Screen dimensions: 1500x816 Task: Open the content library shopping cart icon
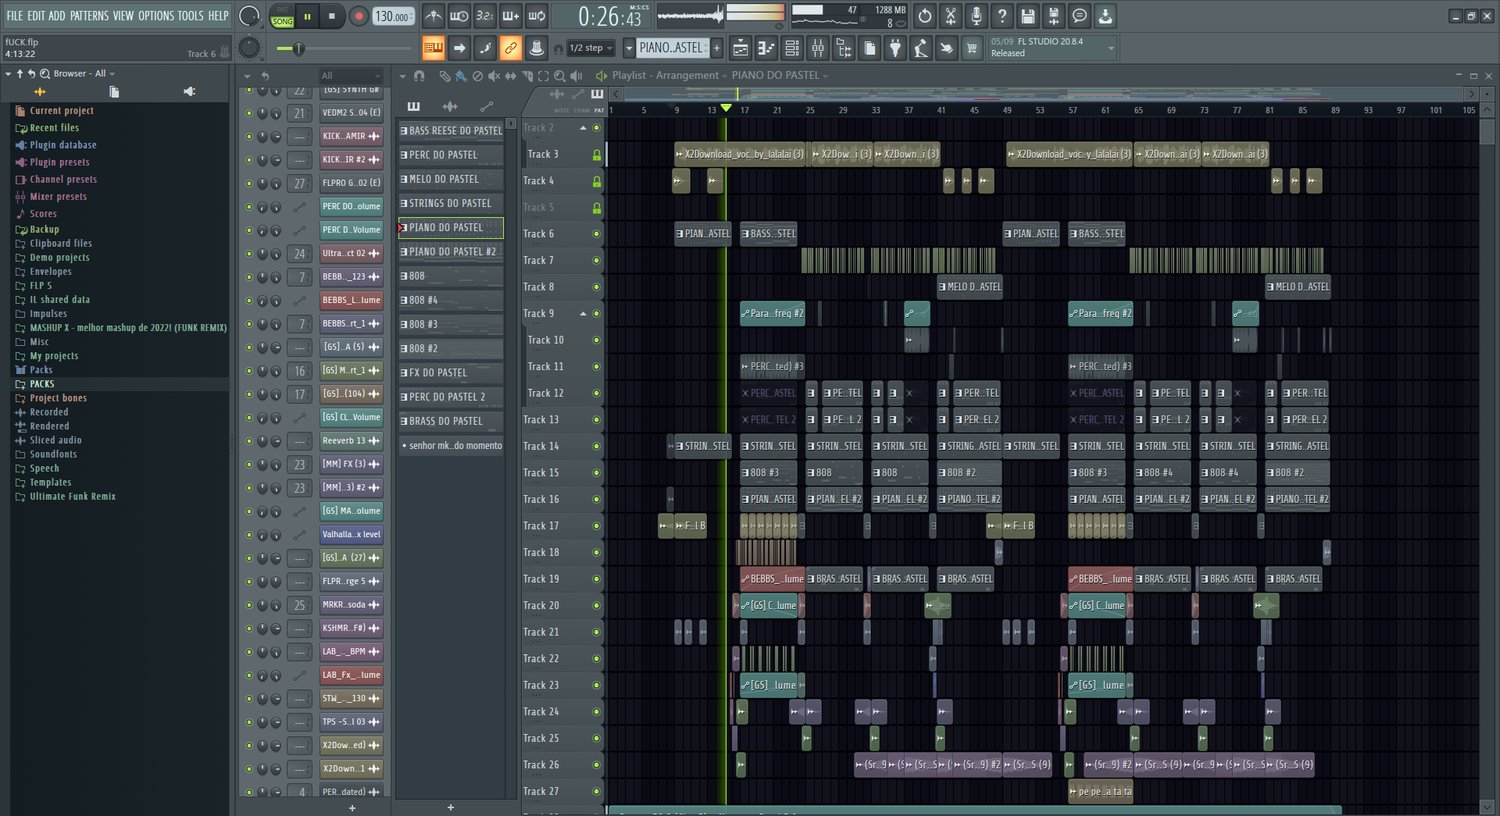[971, 48]
